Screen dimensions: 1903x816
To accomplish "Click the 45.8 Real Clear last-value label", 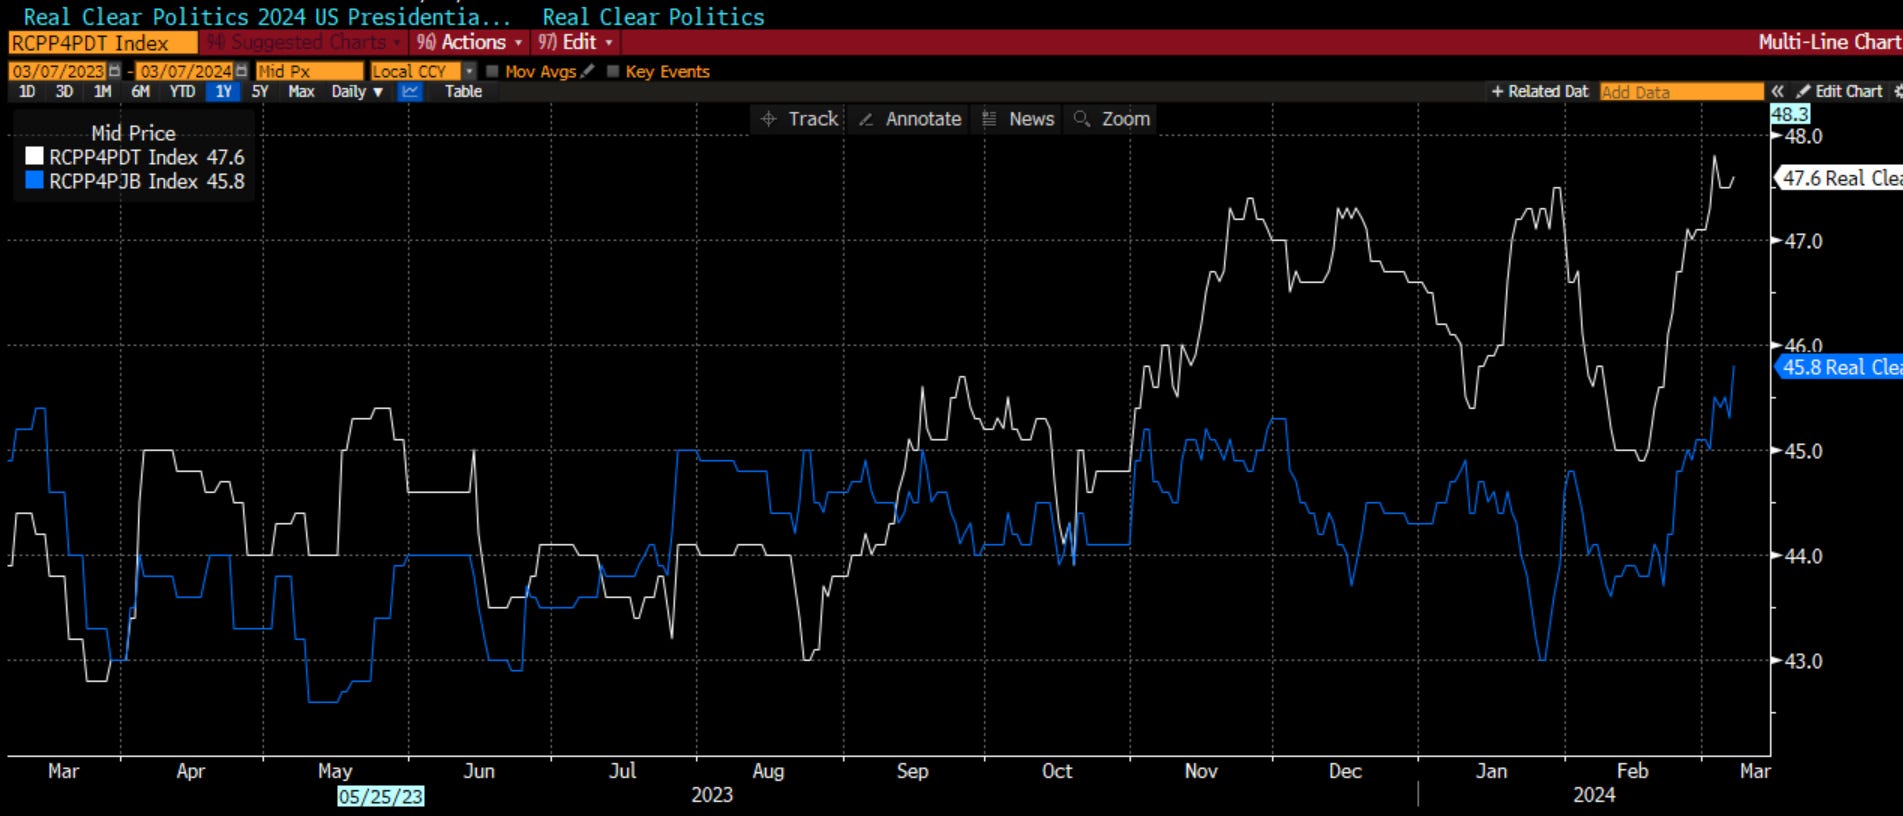I will 1839,367.
